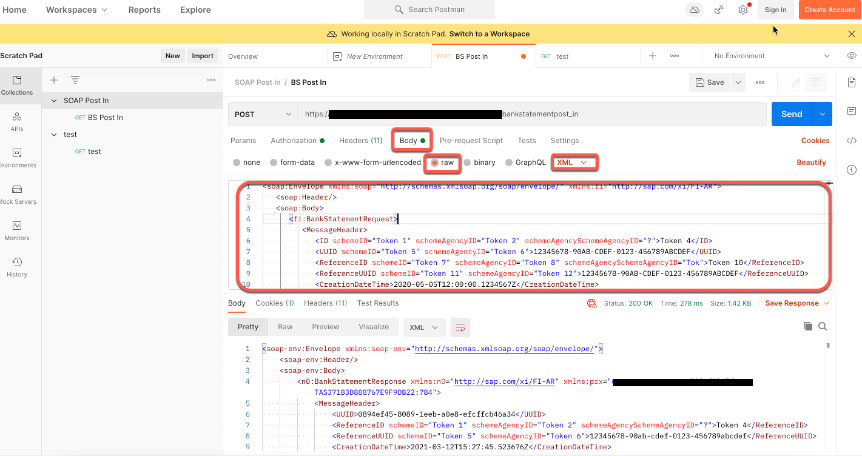Click the Environments sidebar icon

tap(16, 156)
